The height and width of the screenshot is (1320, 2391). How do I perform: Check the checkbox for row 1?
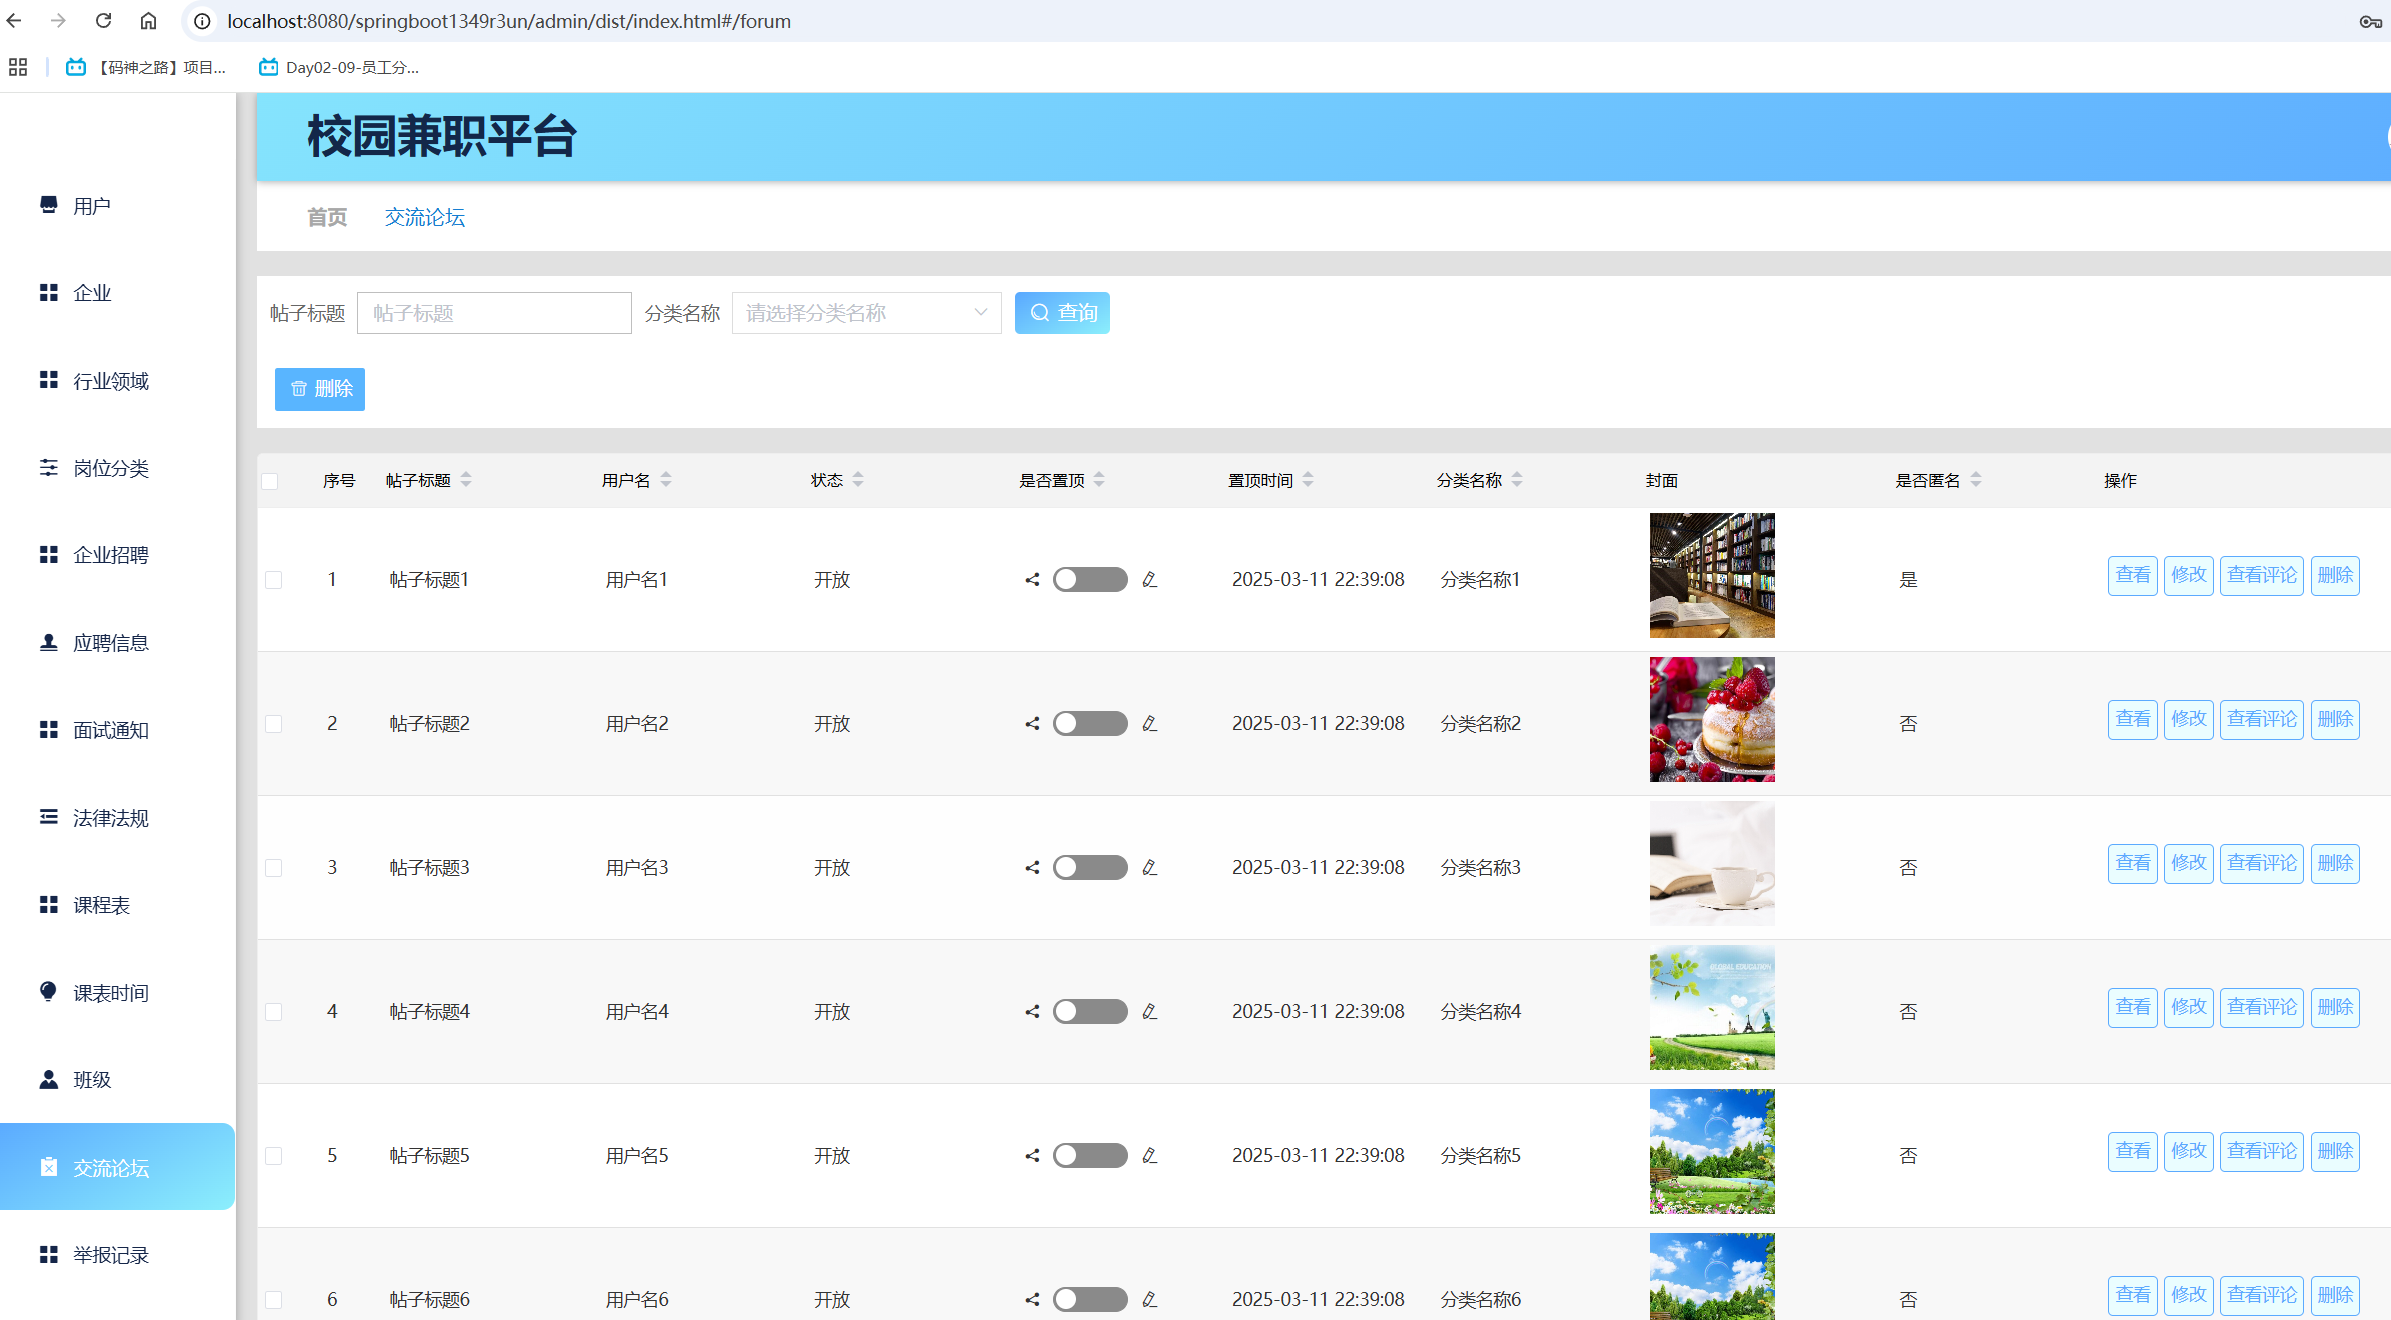pyautogui.click(x=273, y=580)
